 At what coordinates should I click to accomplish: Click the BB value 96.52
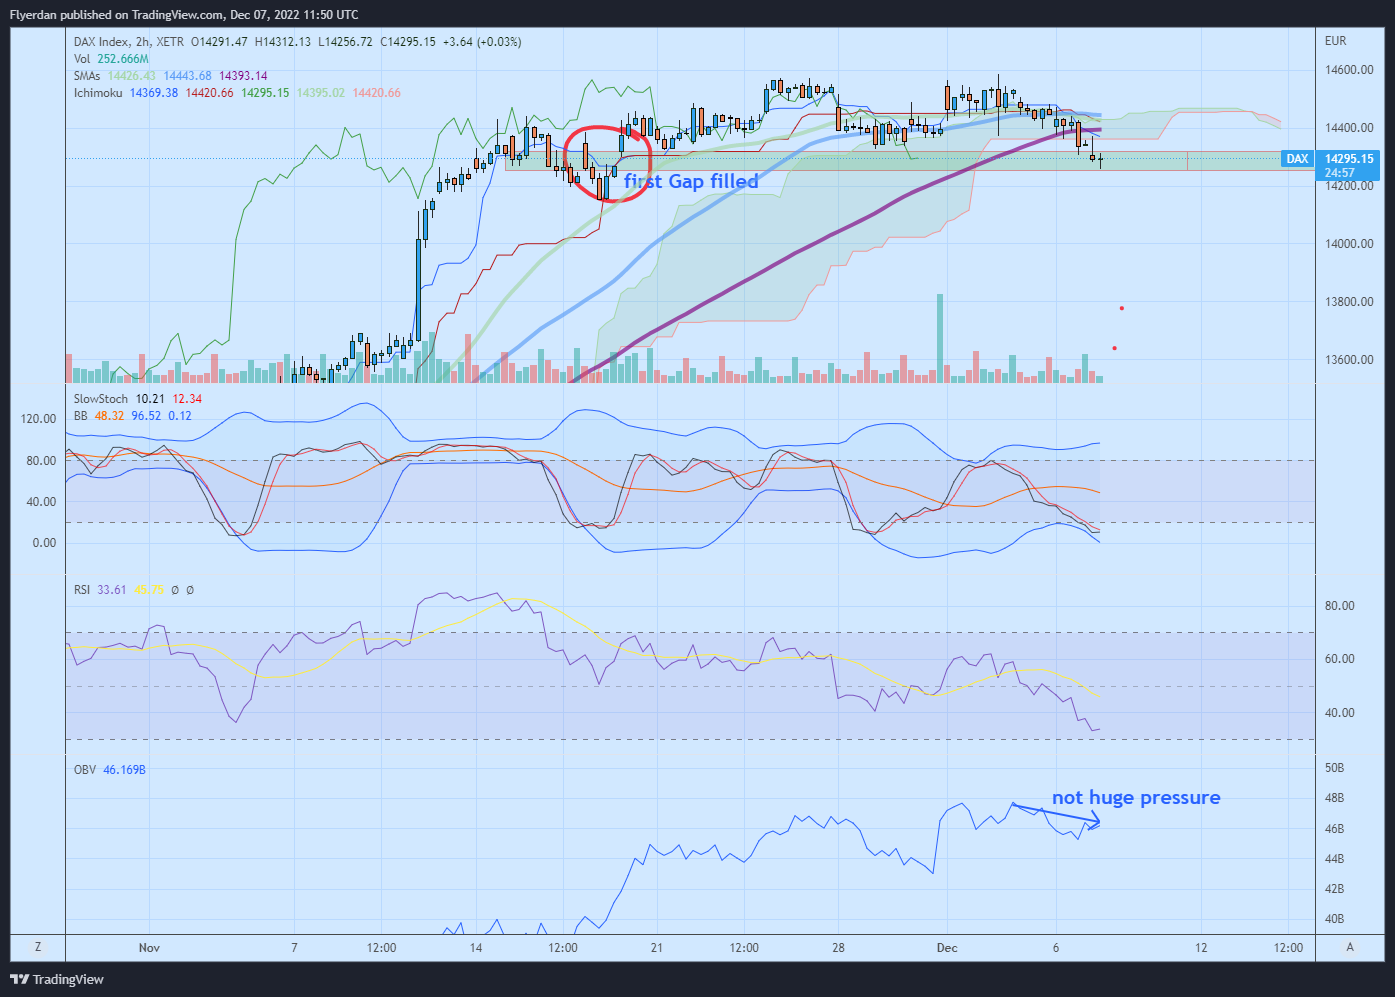click(146, 416)
